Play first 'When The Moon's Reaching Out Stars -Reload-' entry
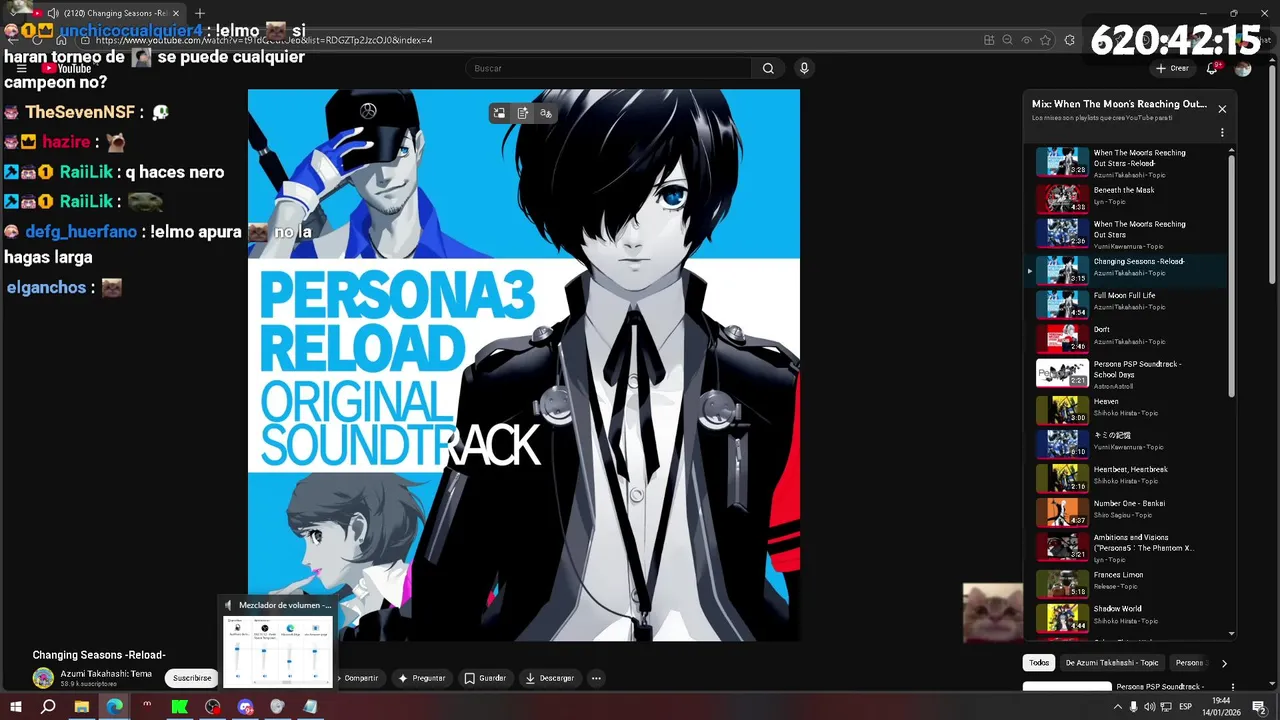Screen dimensions: 1280x720 (1125, 161)
